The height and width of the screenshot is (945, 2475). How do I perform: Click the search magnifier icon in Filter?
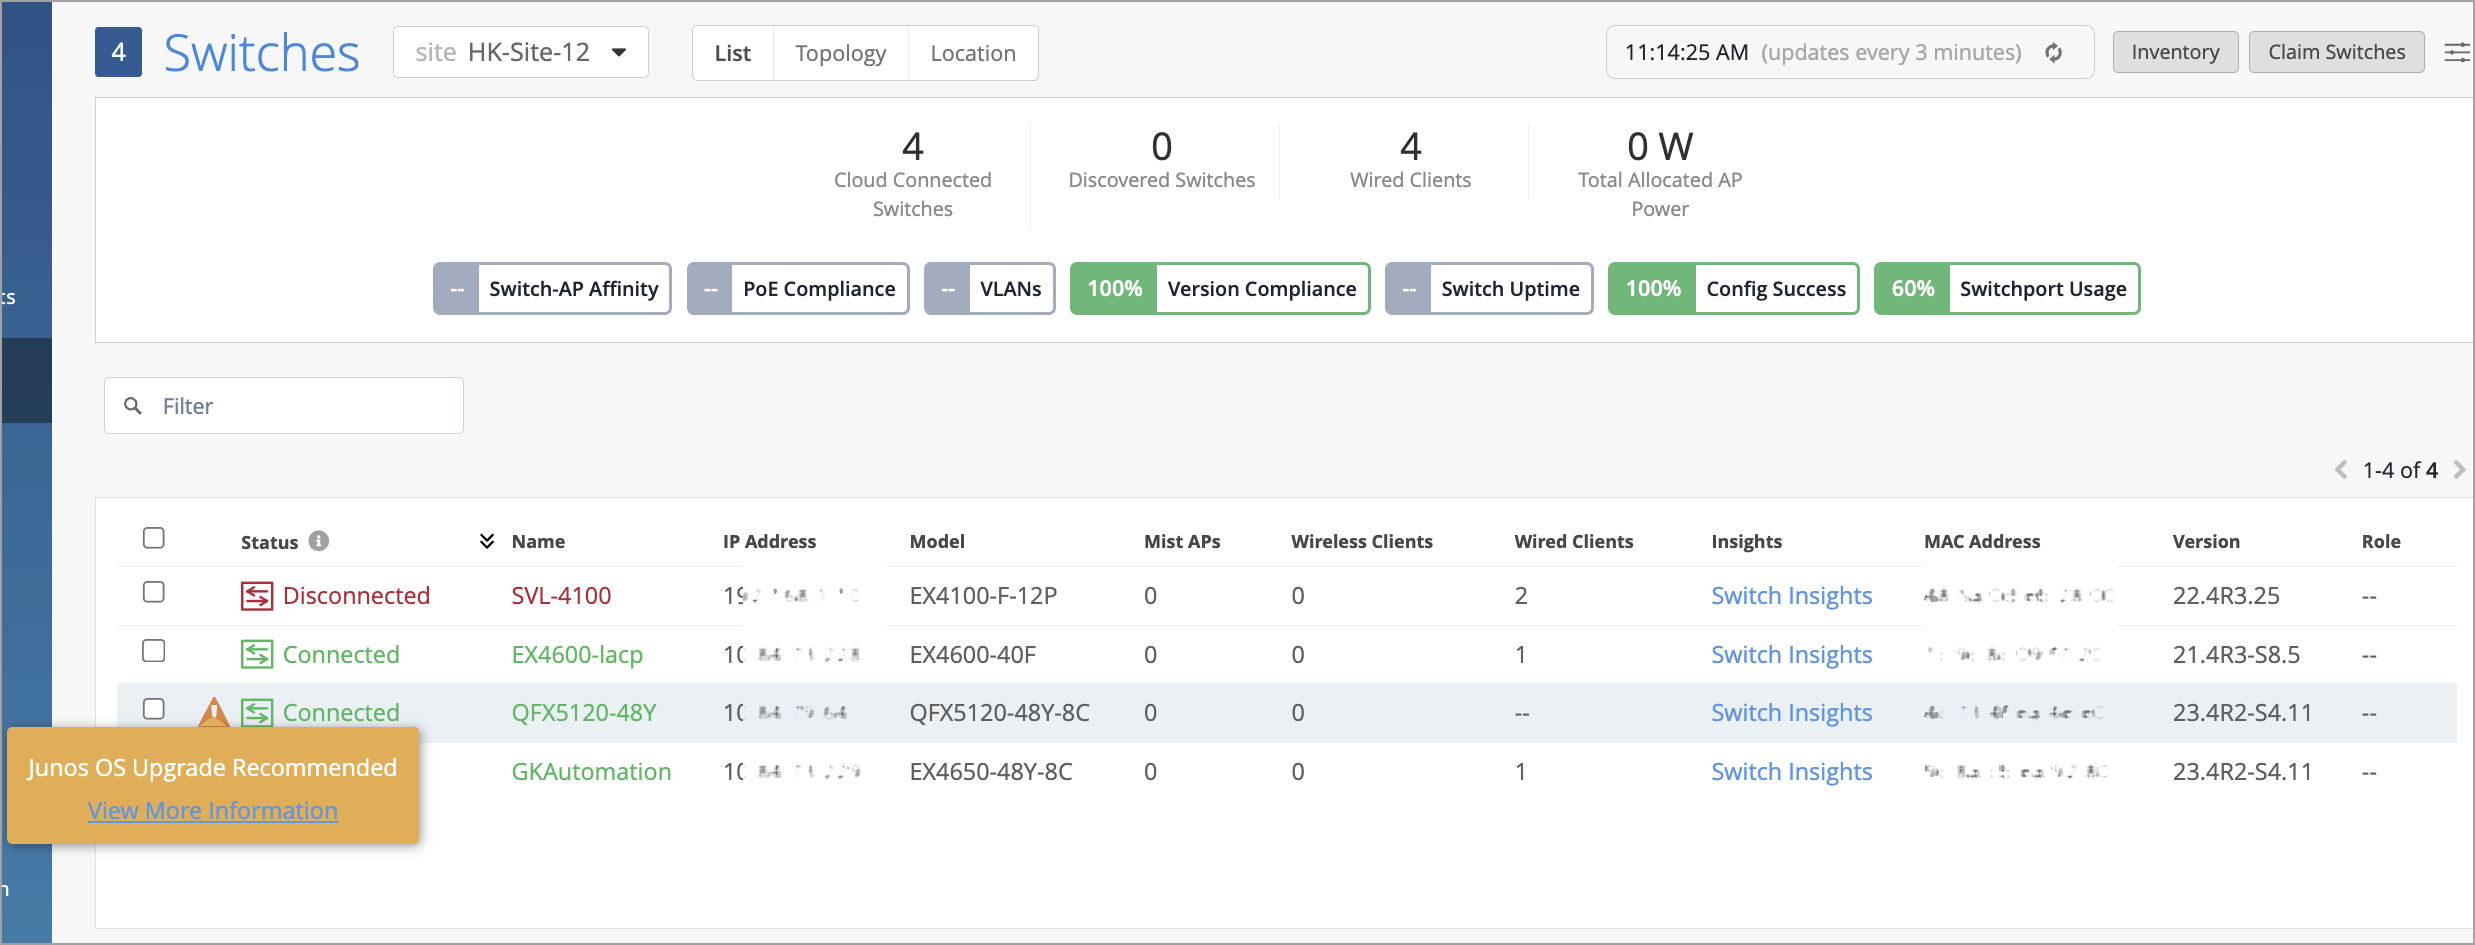click(x=133, y=406)
